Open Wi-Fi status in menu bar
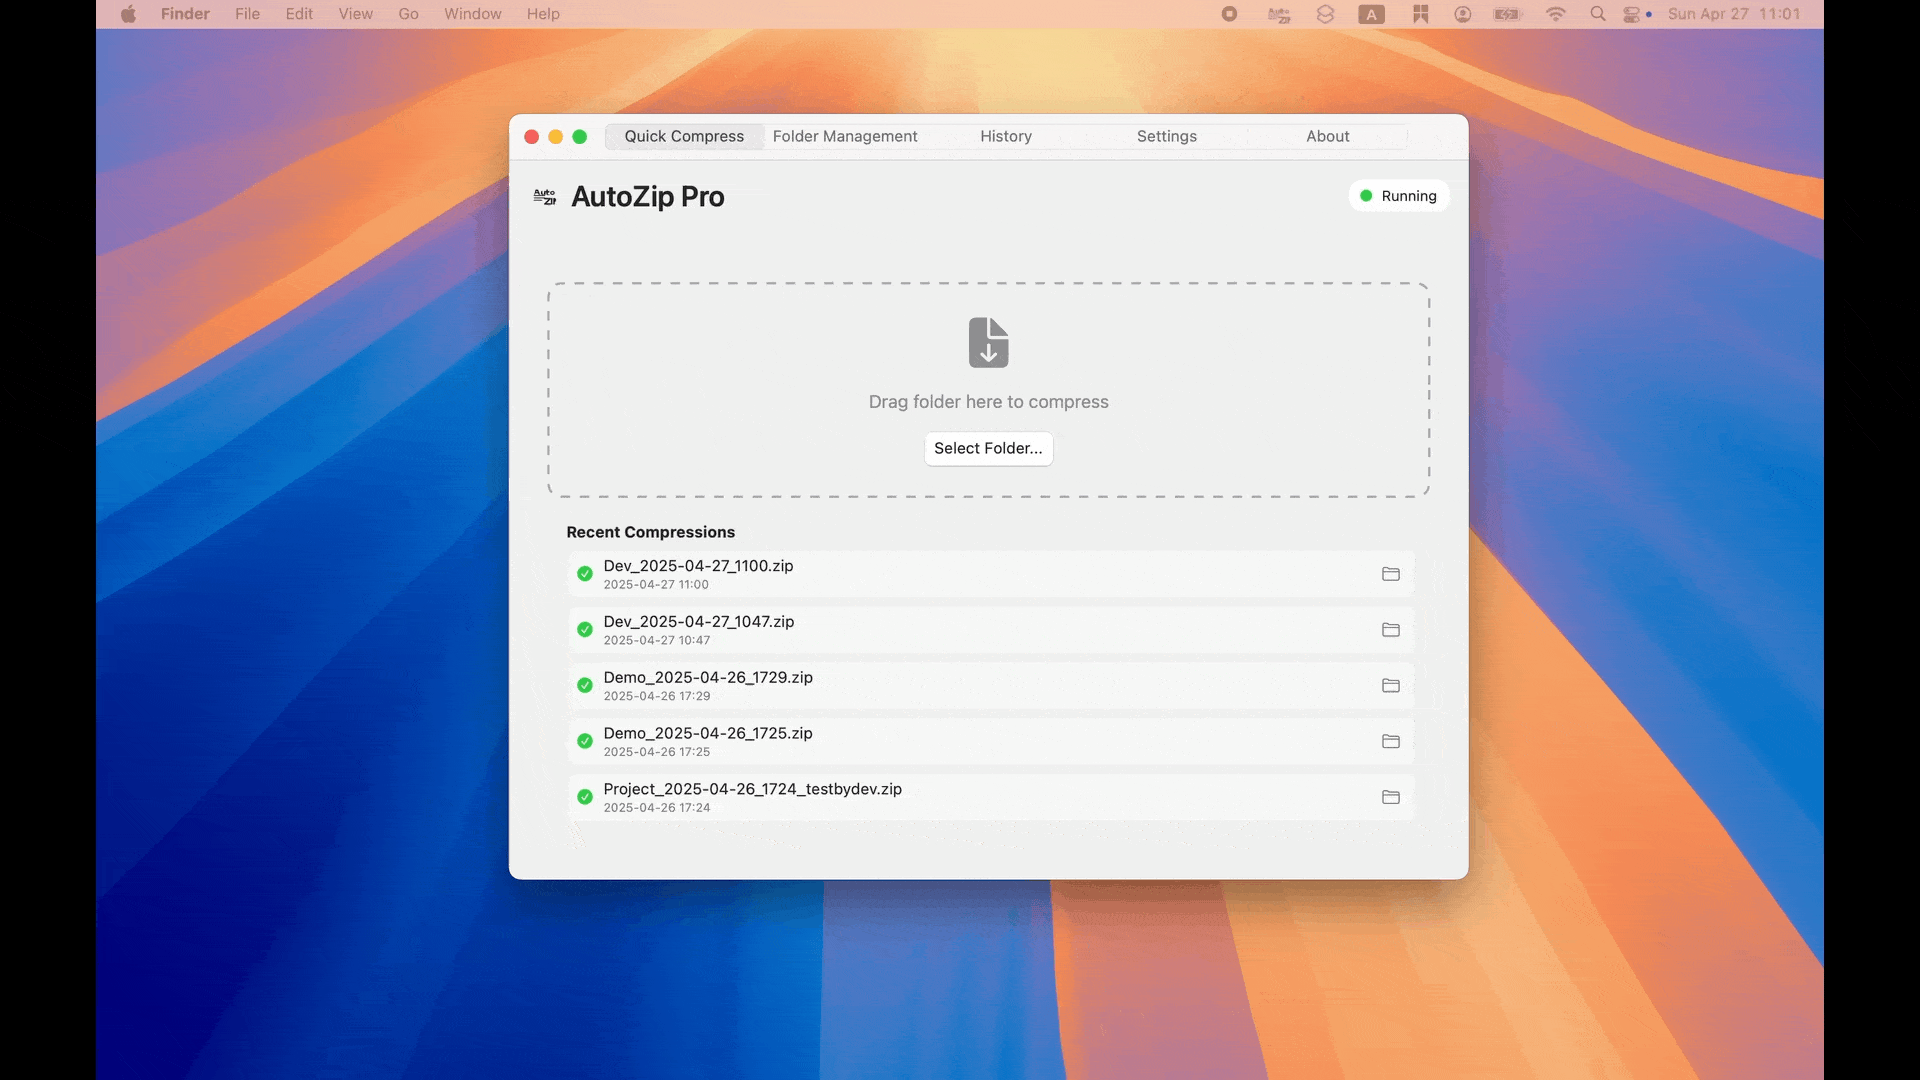 [1556, 14]
